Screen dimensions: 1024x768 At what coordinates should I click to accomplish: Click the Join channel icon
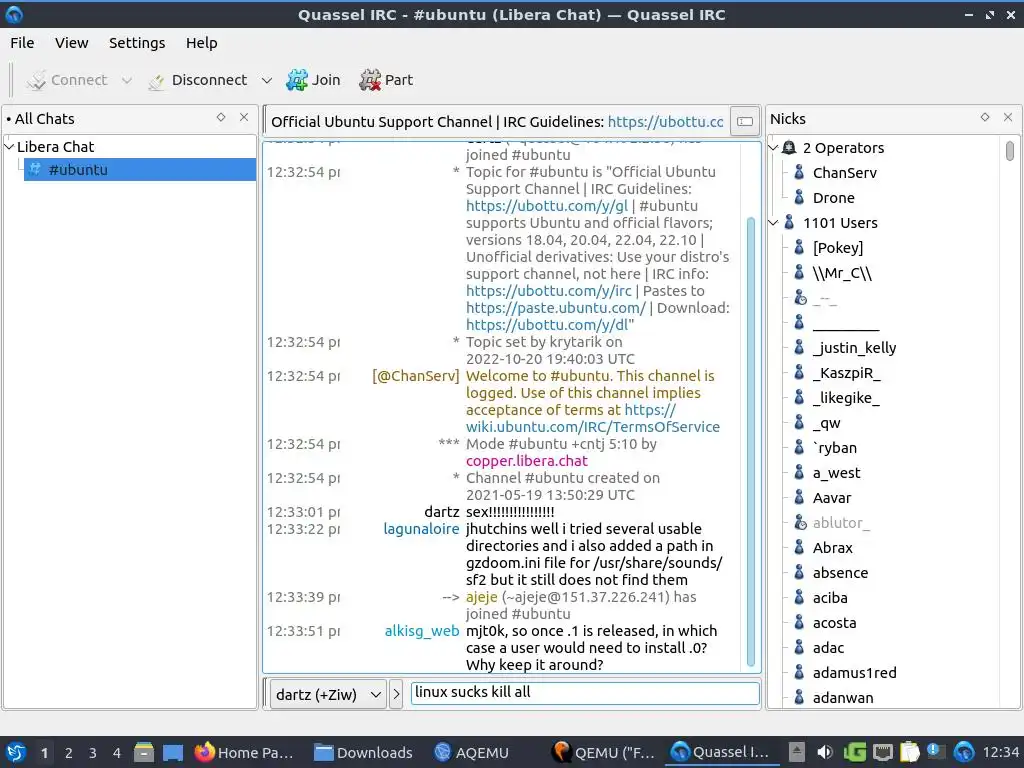[x=297, y=80]
